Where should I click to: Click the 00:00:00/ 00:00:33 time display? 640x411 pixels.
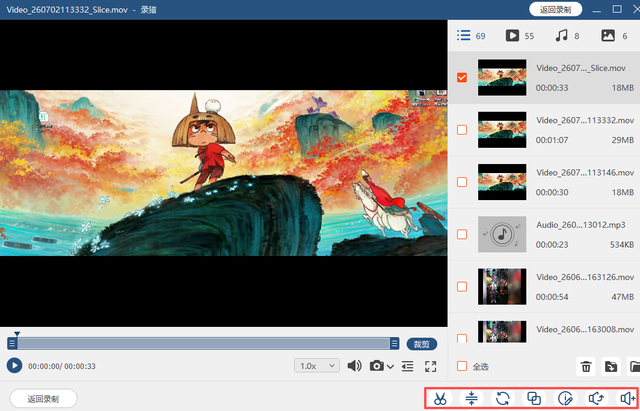click(x=62, y=366)
